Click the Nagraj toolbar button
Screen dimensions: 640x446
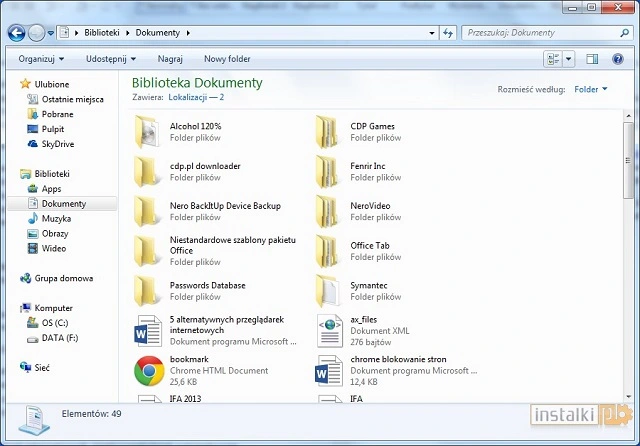coord(170,59)
